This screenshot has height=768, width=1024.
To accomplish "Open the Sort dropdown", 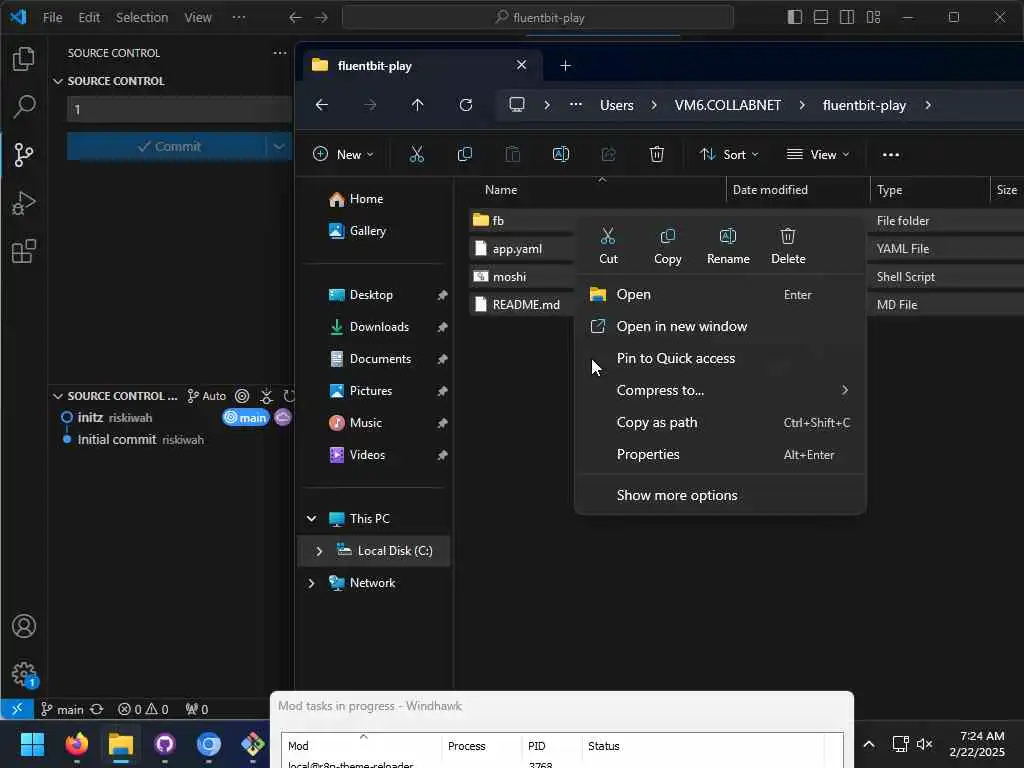I will (x=729, y=155).
